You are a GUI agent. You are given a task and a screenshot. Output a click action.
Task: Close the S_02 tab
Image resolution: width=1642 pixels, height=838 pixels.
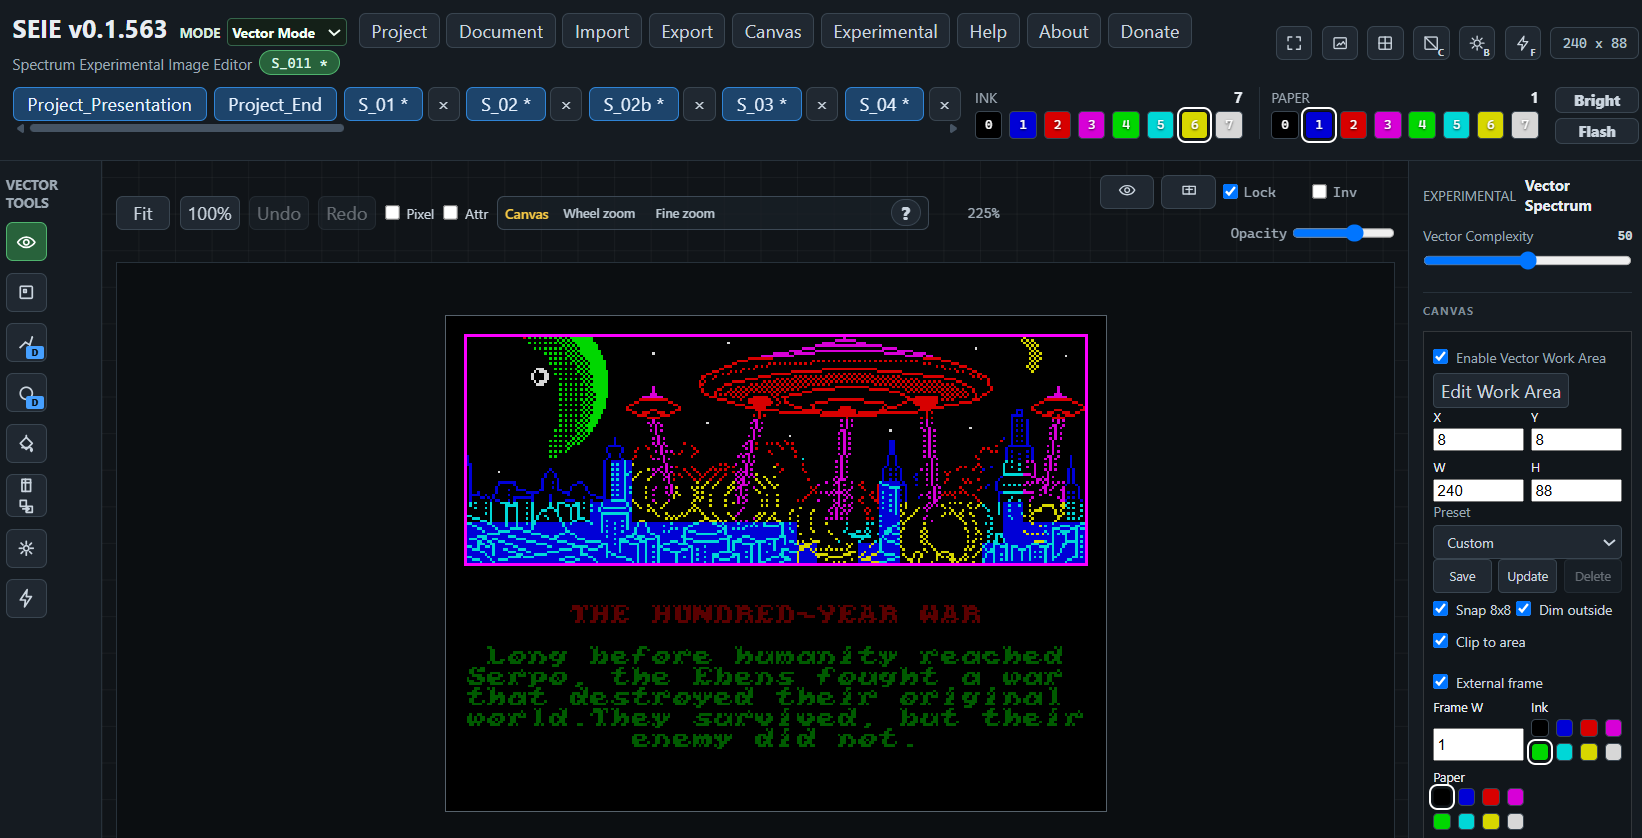[x=566, y=105]
